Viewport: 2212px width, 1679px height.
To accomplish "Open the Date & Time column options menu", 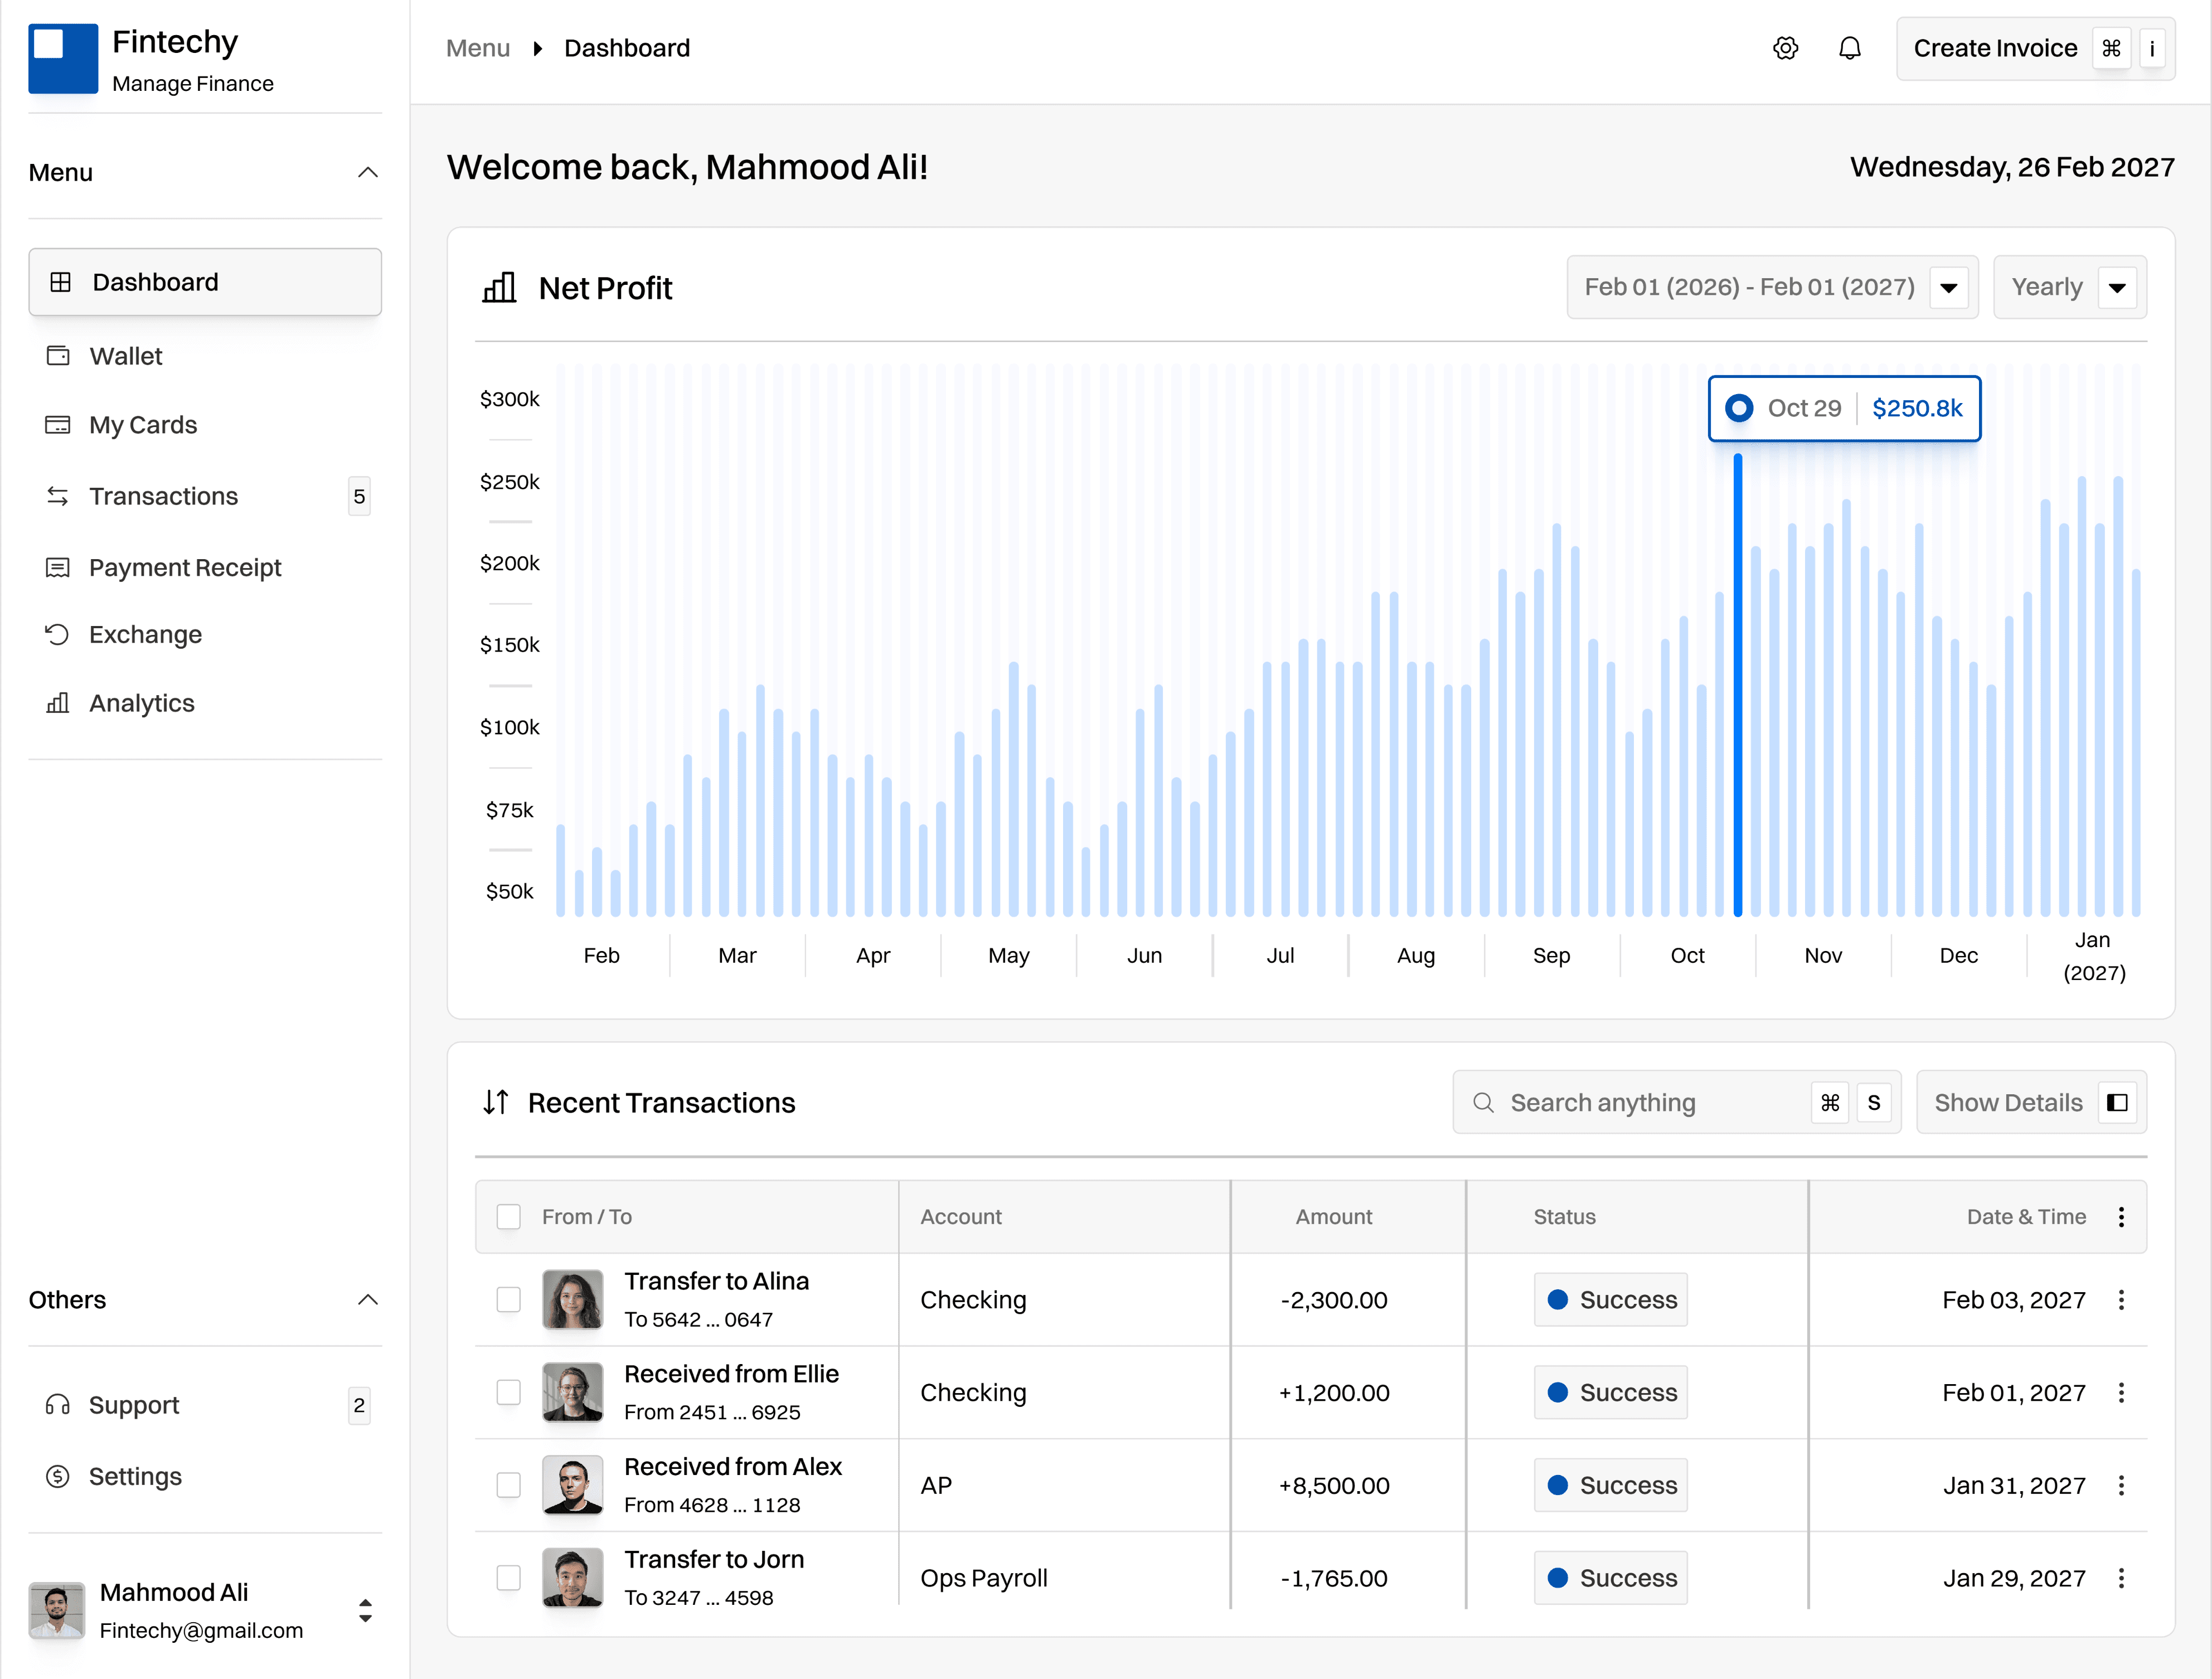I will 2121,1216.
